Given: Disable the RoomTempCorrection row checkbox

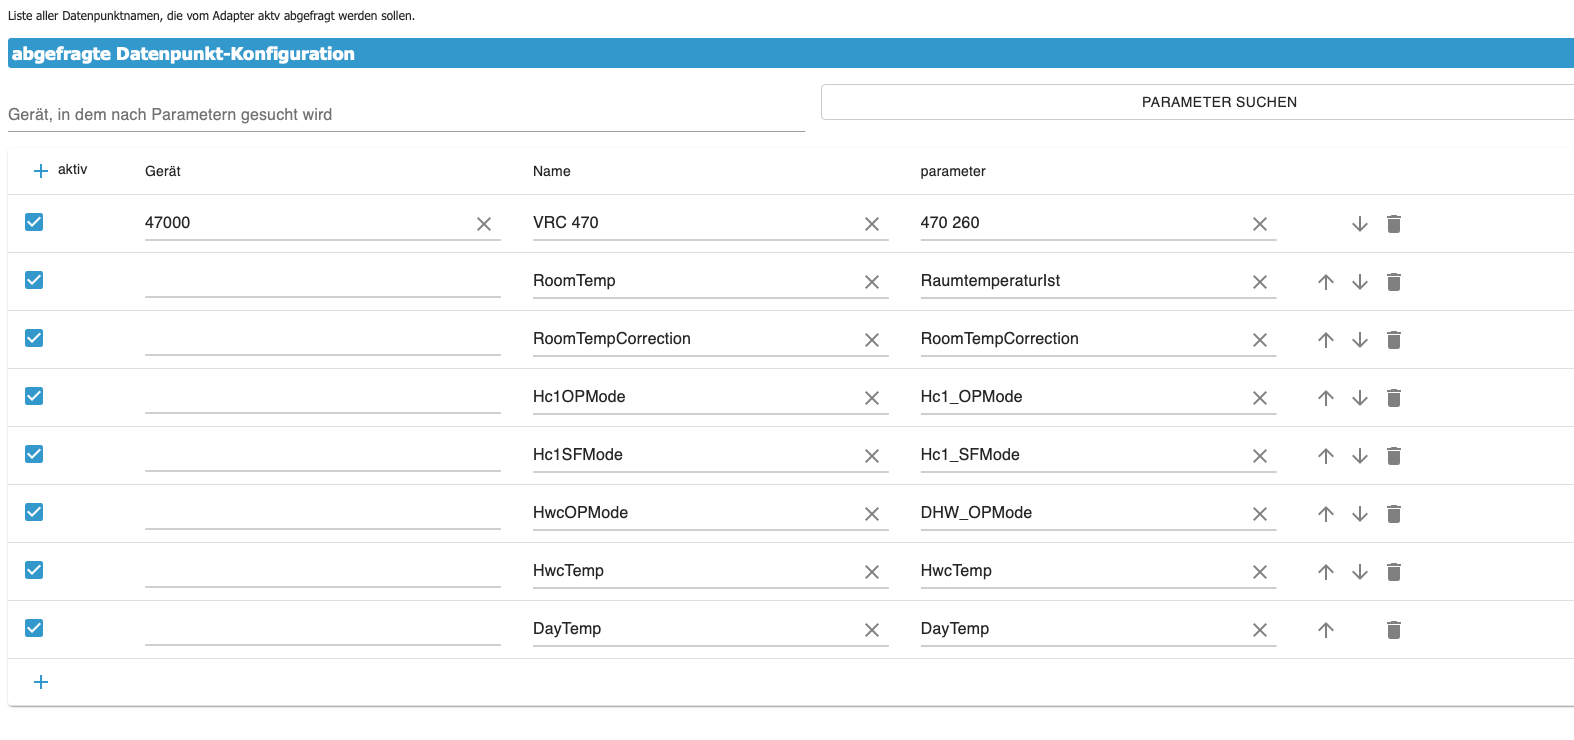Looking at the screenshot, I should pos(34,338).
